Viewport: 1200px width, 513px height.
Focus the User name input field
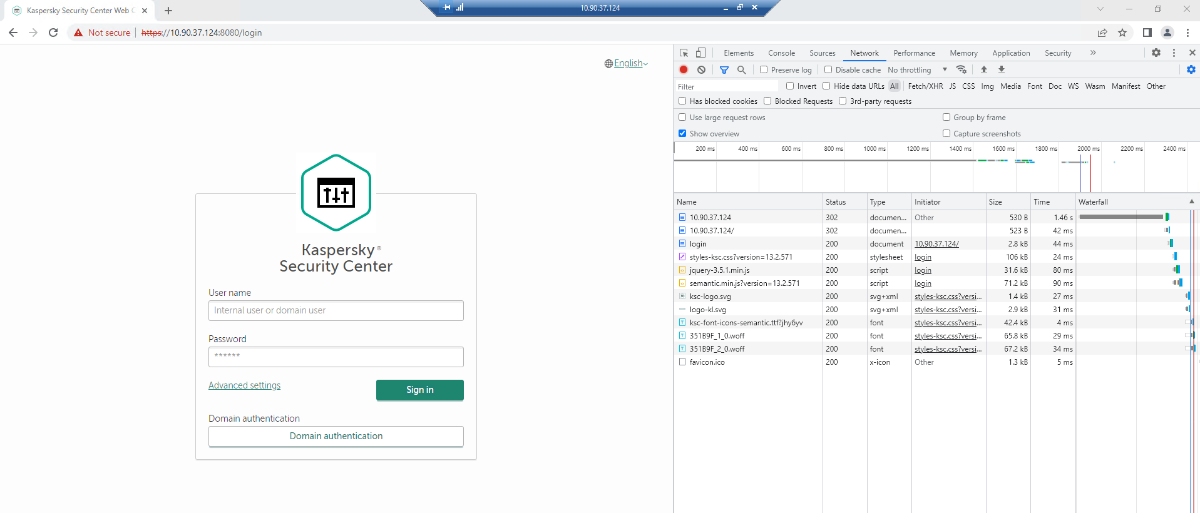coord(336,310)
